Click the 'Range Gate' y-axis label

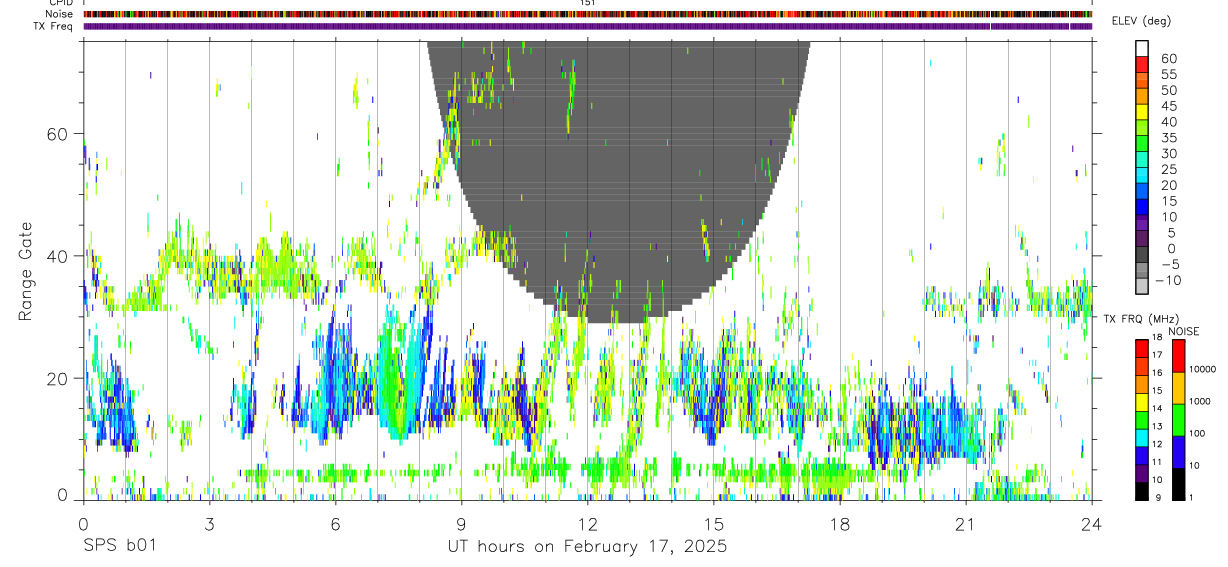[x=25, y=272]
